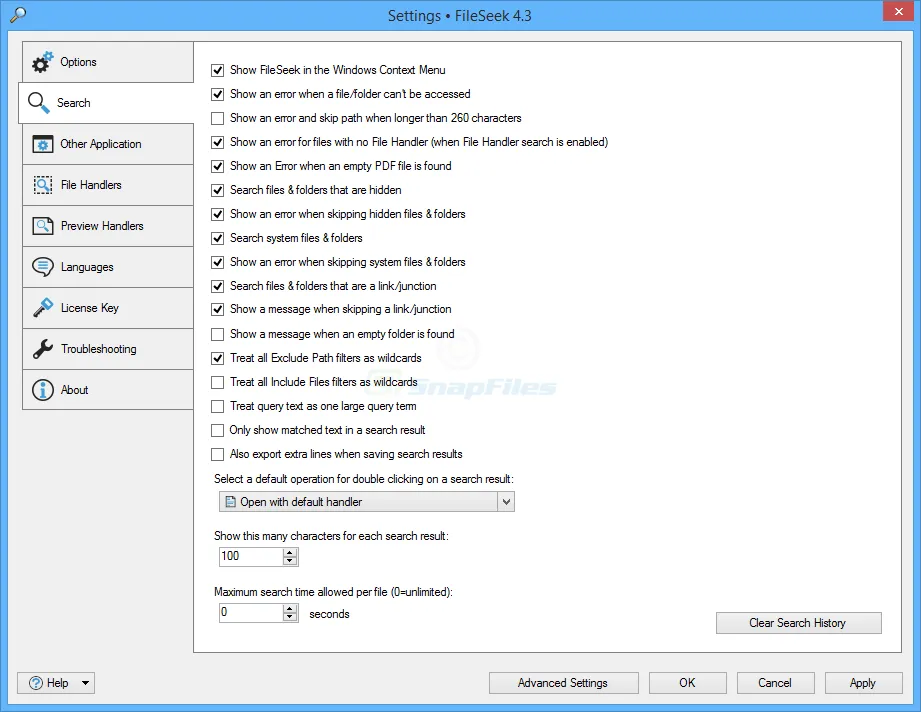
Task: Close the Settings window
Action: 899,11
